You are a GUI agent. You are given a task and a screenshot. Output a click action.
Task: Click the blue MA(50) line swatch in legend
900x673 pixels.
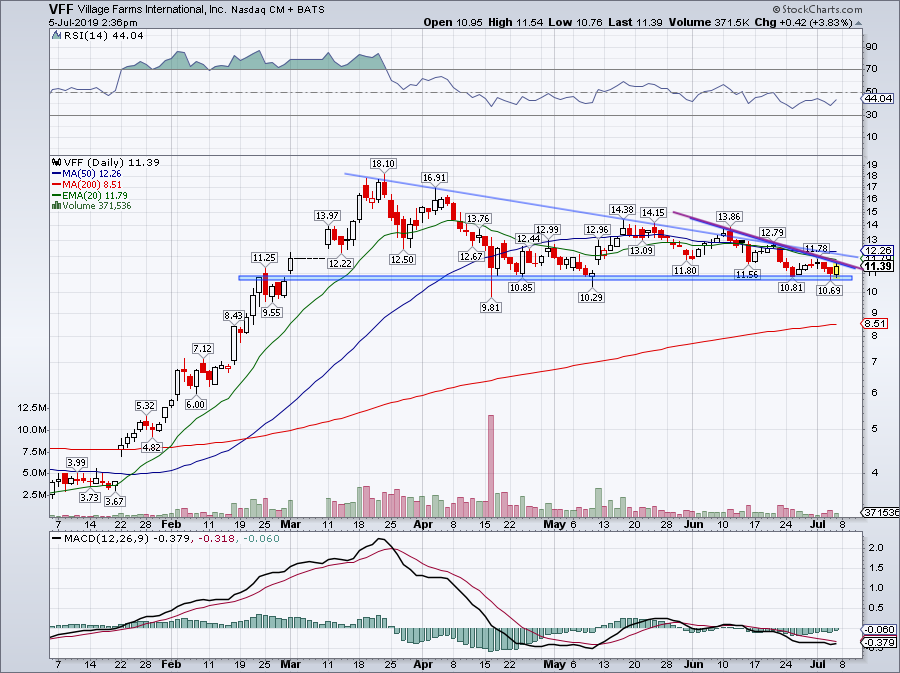[x=56, y=174]
